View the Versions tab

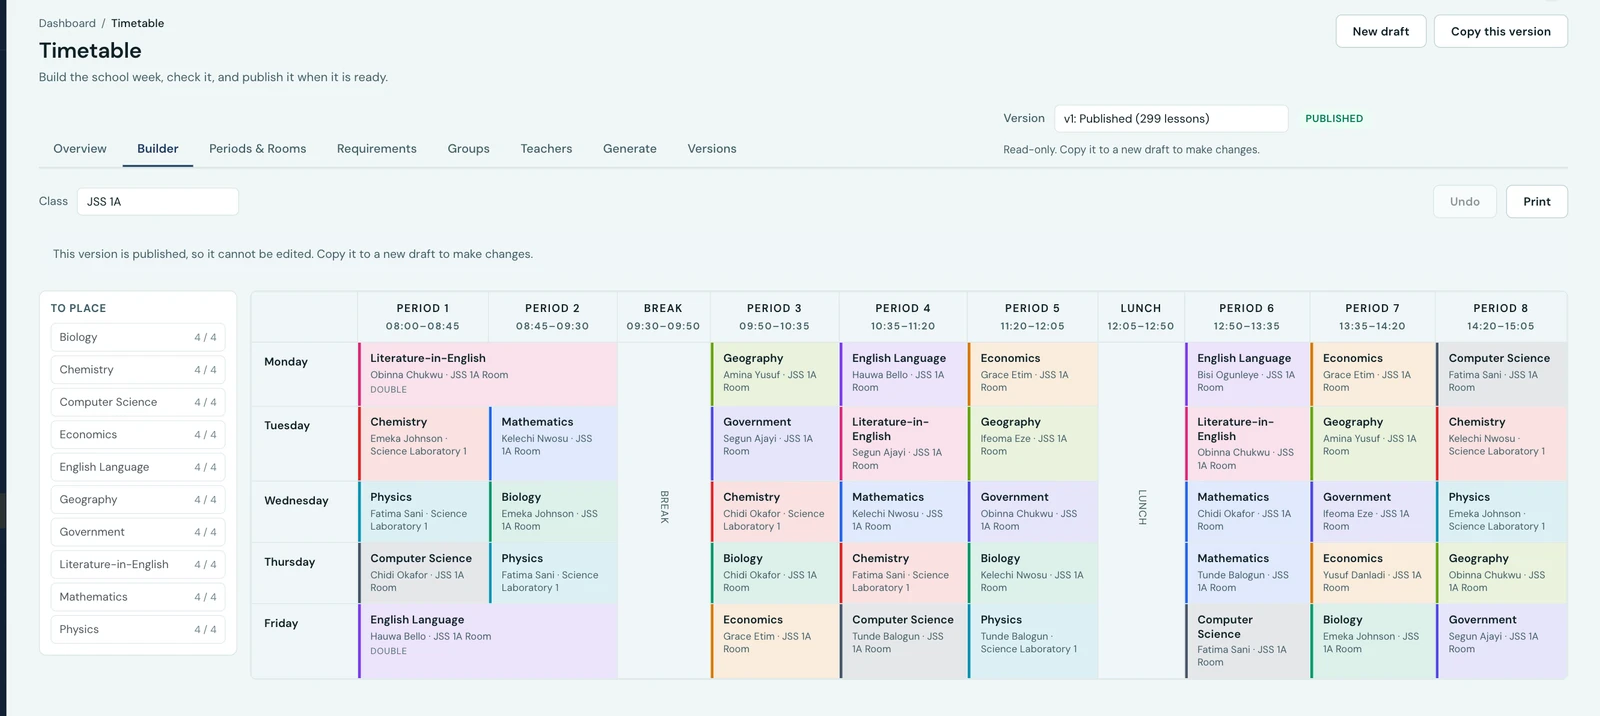coord(712,149)
